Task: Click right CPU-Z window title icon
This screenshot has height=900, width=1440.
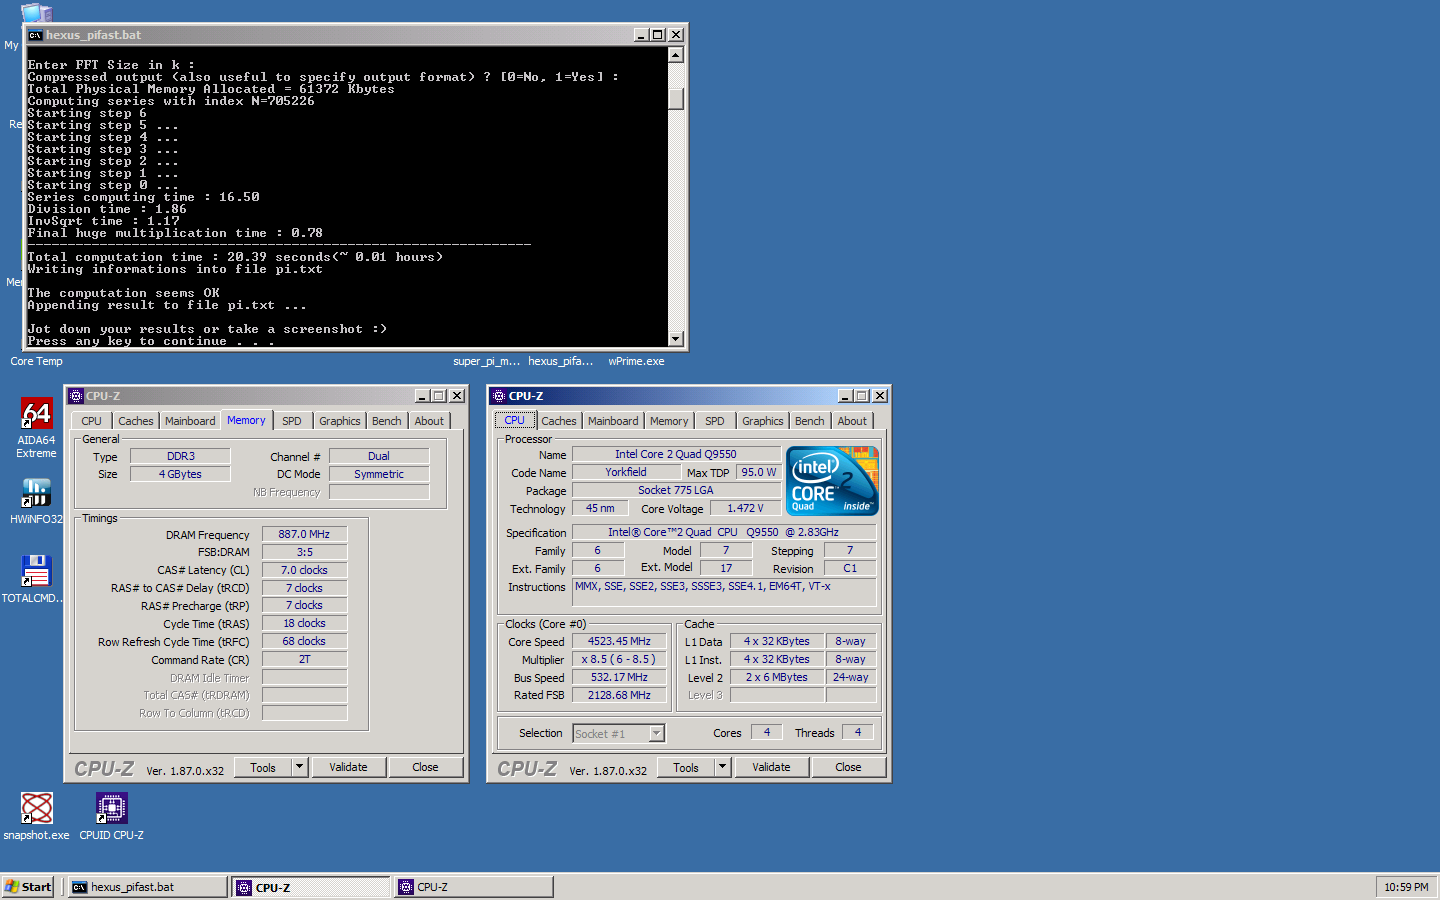Action: 499,396
